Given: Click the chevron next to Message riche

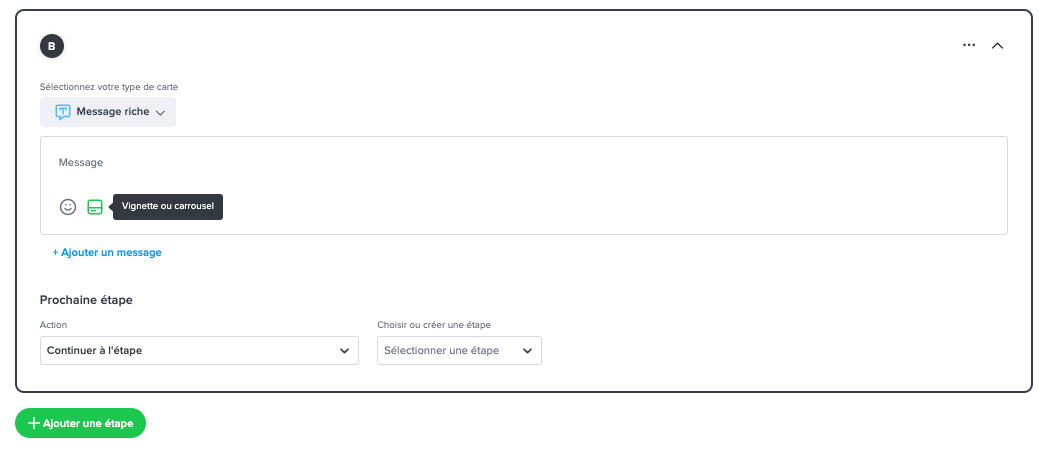Looking at the screenshot, I should tap(160, 113).
